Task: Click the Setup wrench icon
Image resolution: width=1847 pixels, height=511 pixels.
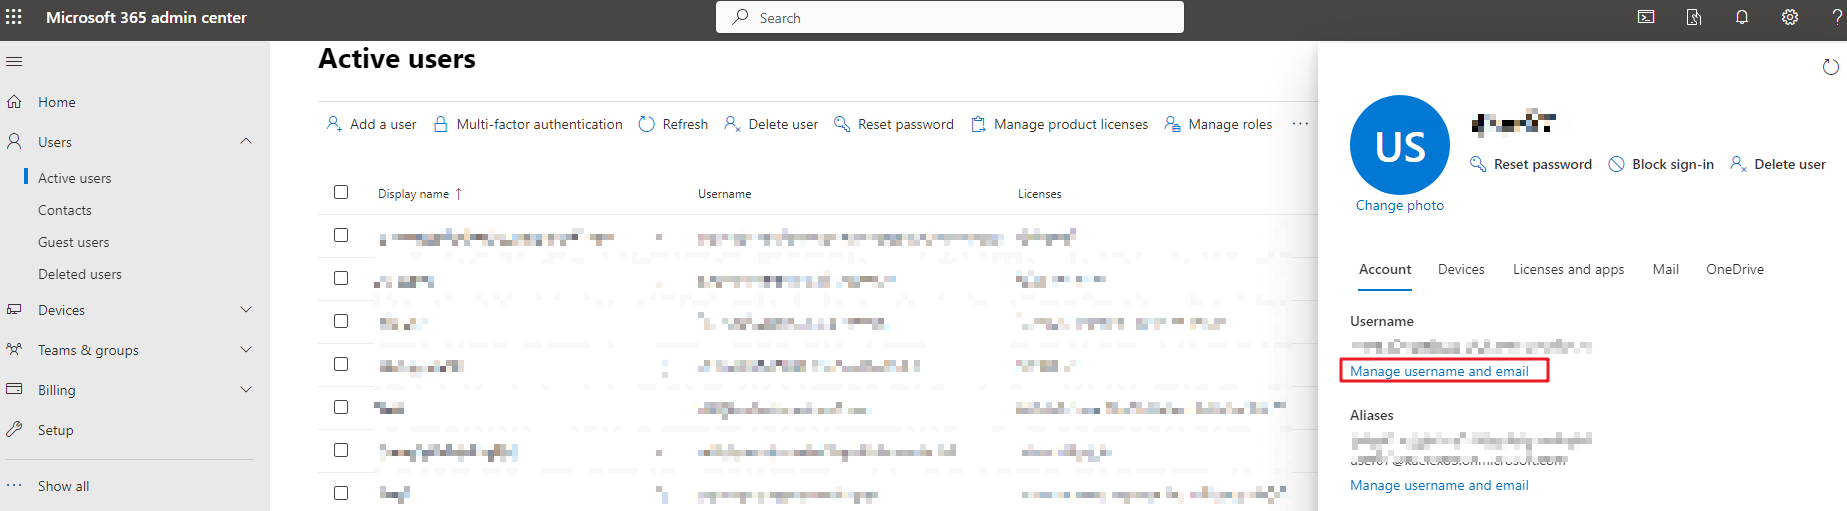Action: pos(14,430)
